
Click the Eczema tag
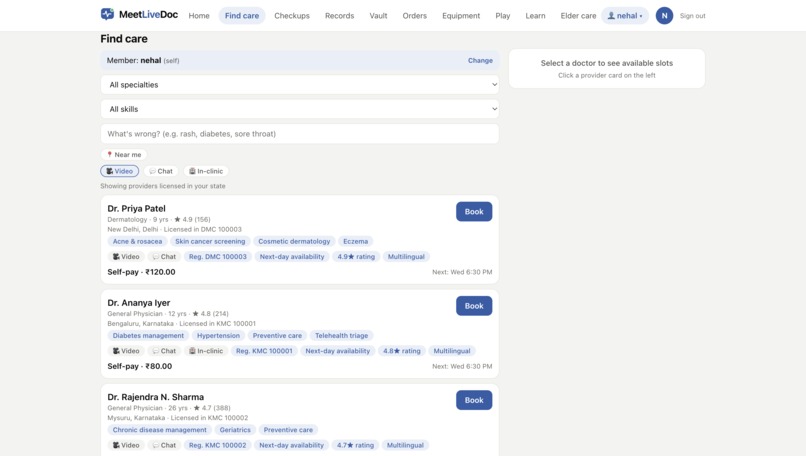(x=356, y=241)
